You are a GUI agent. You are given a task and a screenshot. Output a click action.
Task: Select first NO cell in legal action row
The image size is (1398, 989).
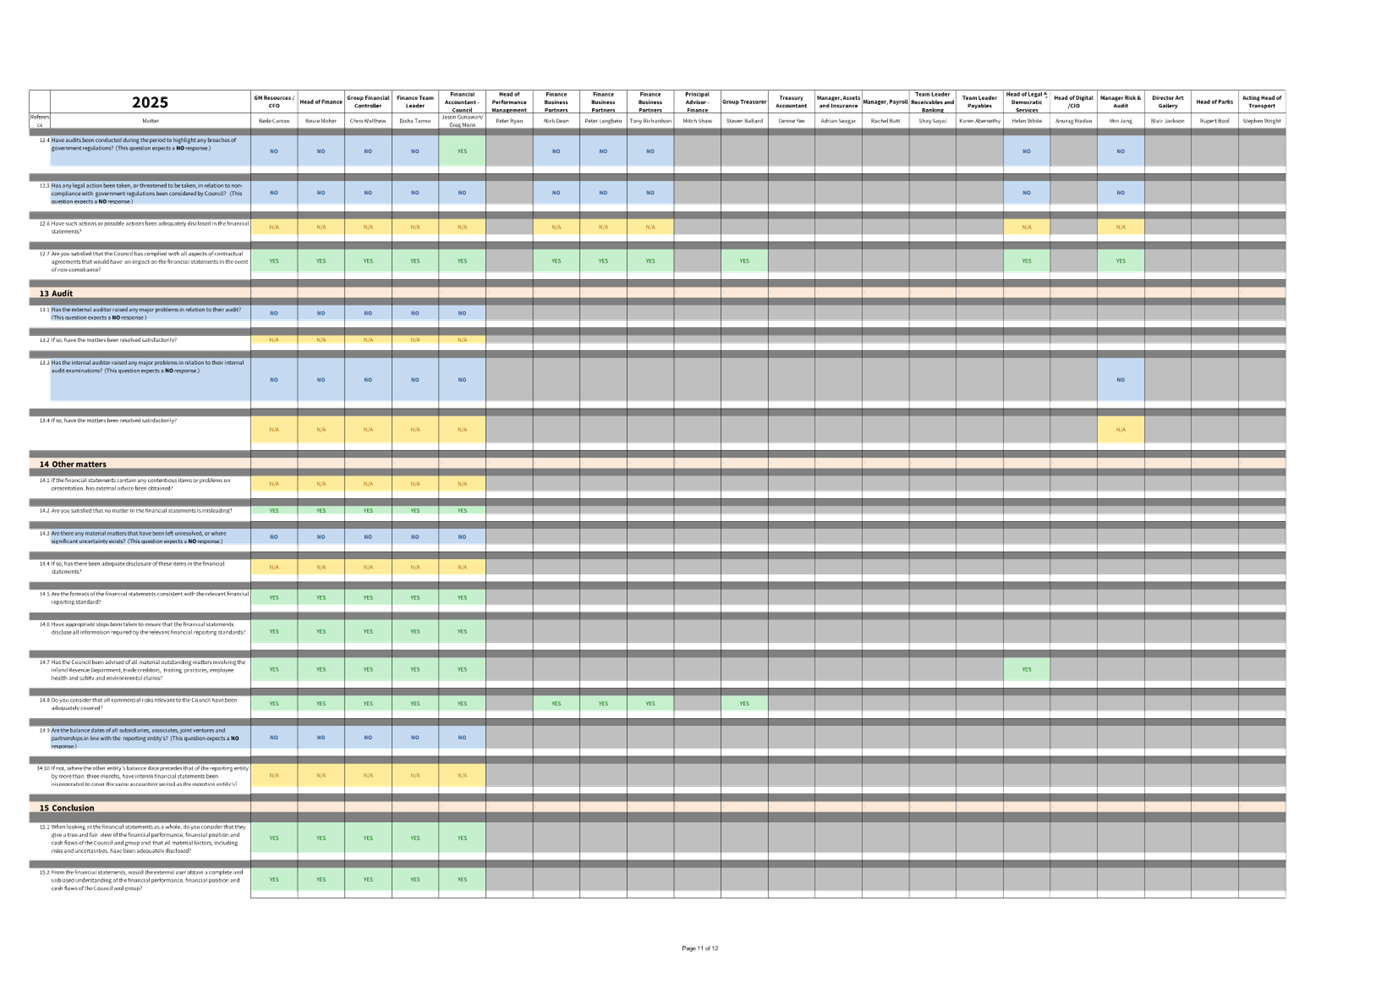tap(274, 193)
